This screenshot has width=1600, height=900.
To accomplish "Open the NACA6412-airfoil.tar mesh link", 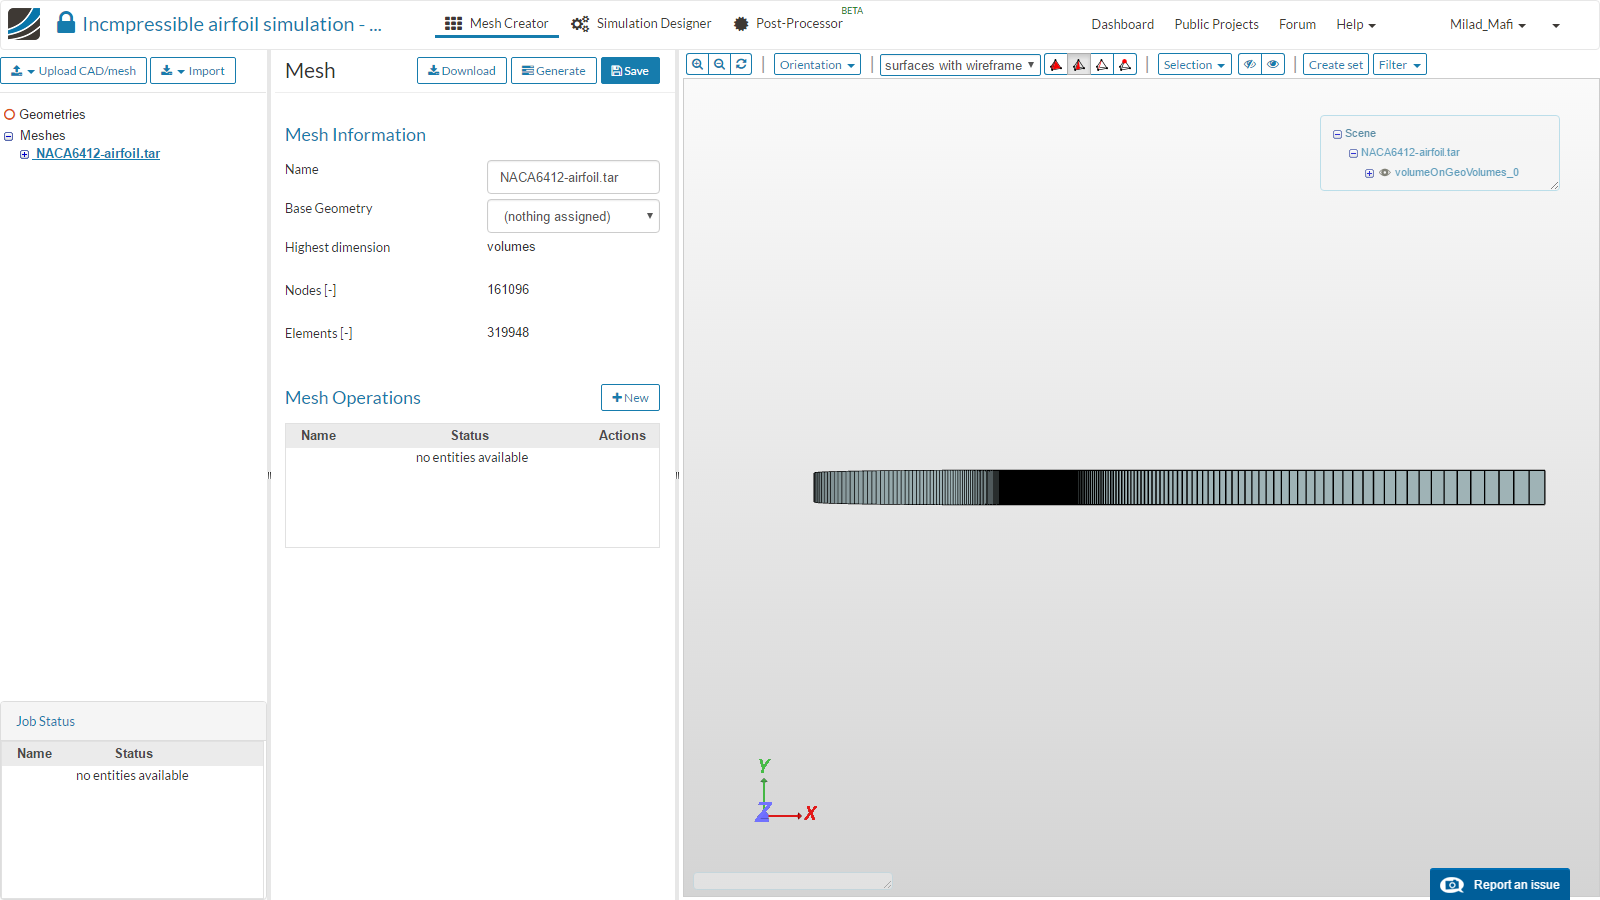I will pos(98,154).
